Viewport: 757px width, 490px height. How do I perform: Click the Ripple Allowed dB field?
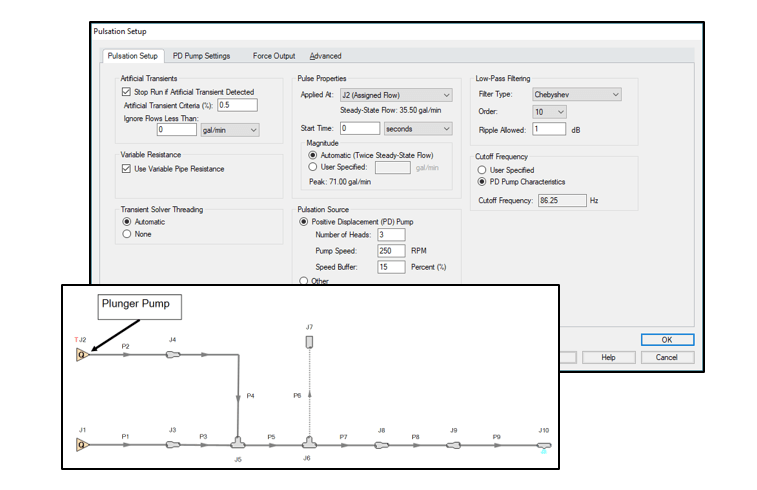549,129
